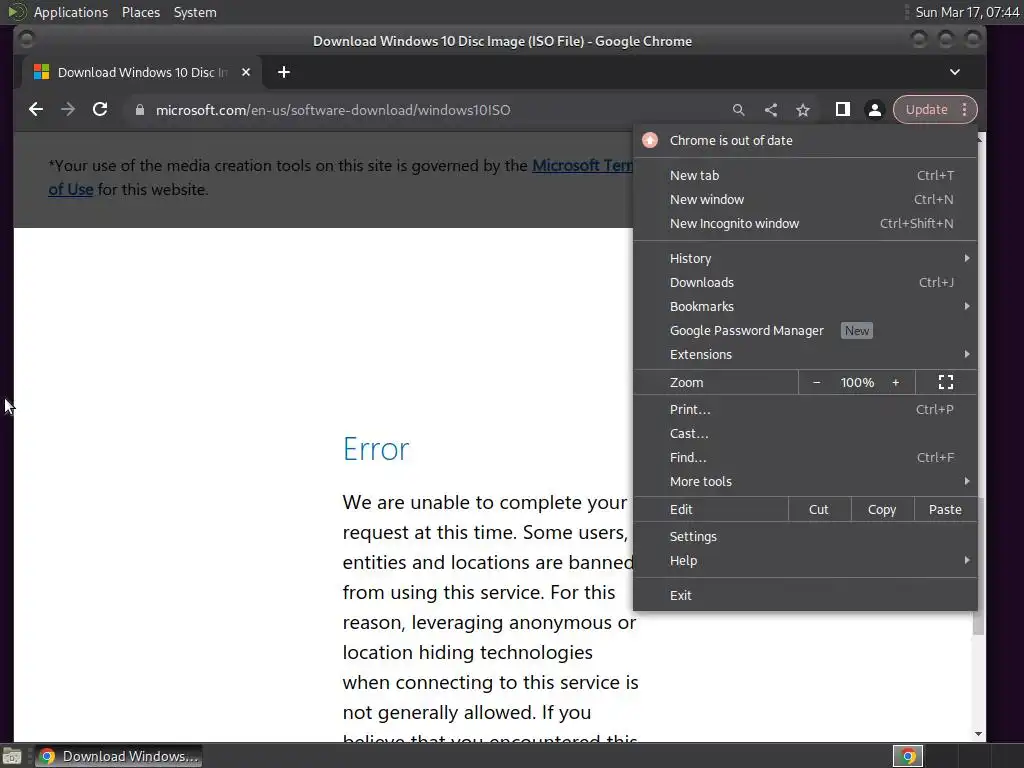
Task: Open the Applications menu
Action: click(71, 12)
